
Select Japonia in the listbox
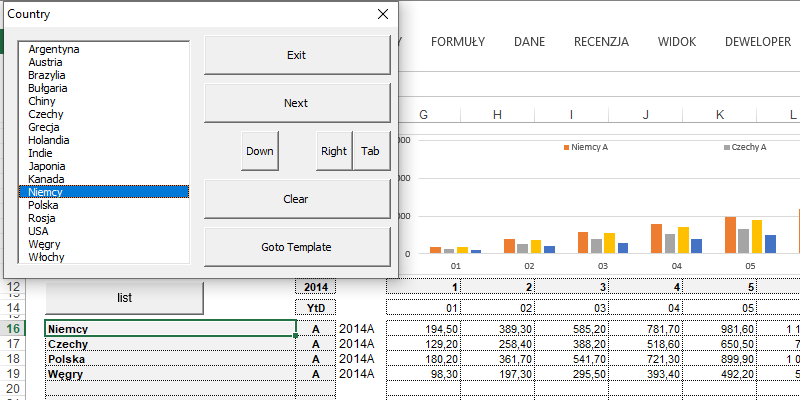(x=49, y=166)
